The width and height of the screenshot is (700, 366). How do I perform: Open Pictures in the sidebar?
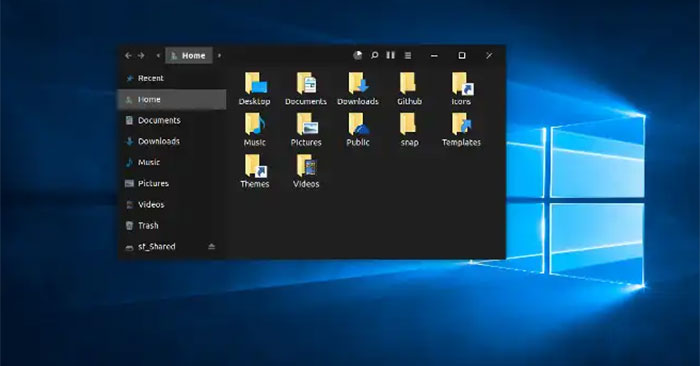172,183
